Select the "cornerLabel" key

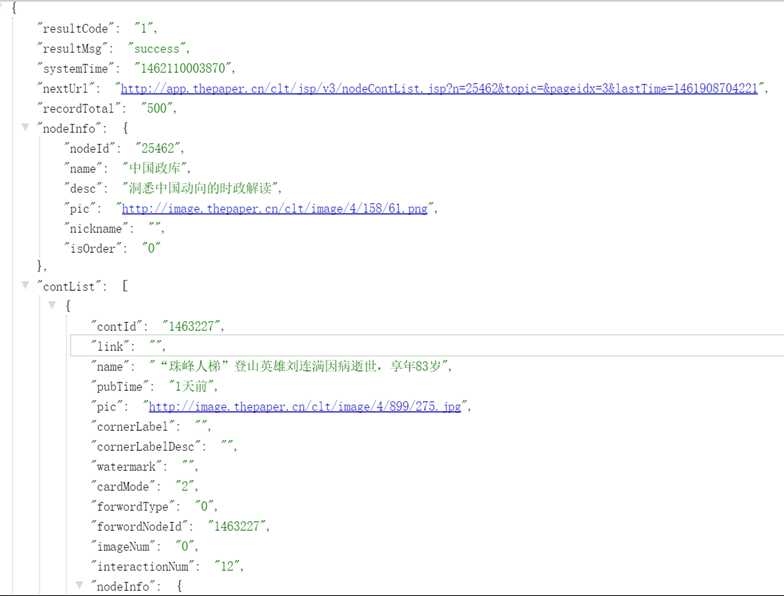tap(135, 426)
